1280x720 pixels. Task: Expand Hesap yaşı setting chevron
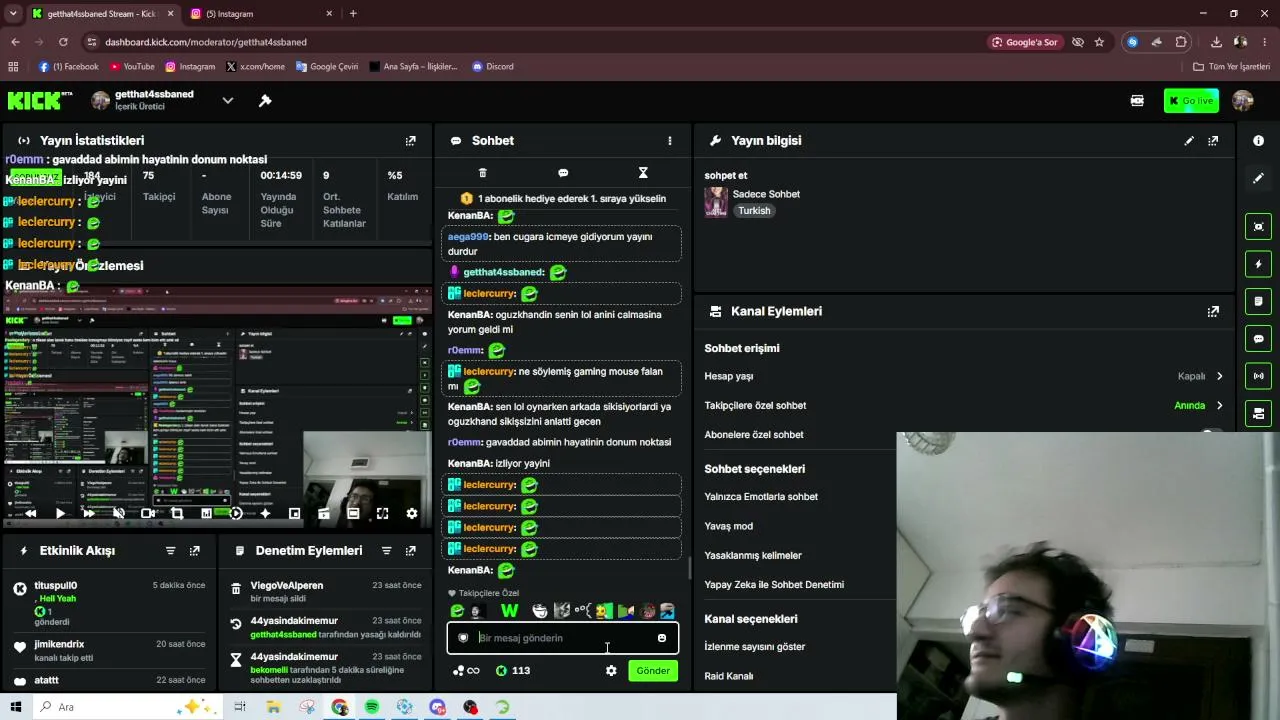point(1219,377)
